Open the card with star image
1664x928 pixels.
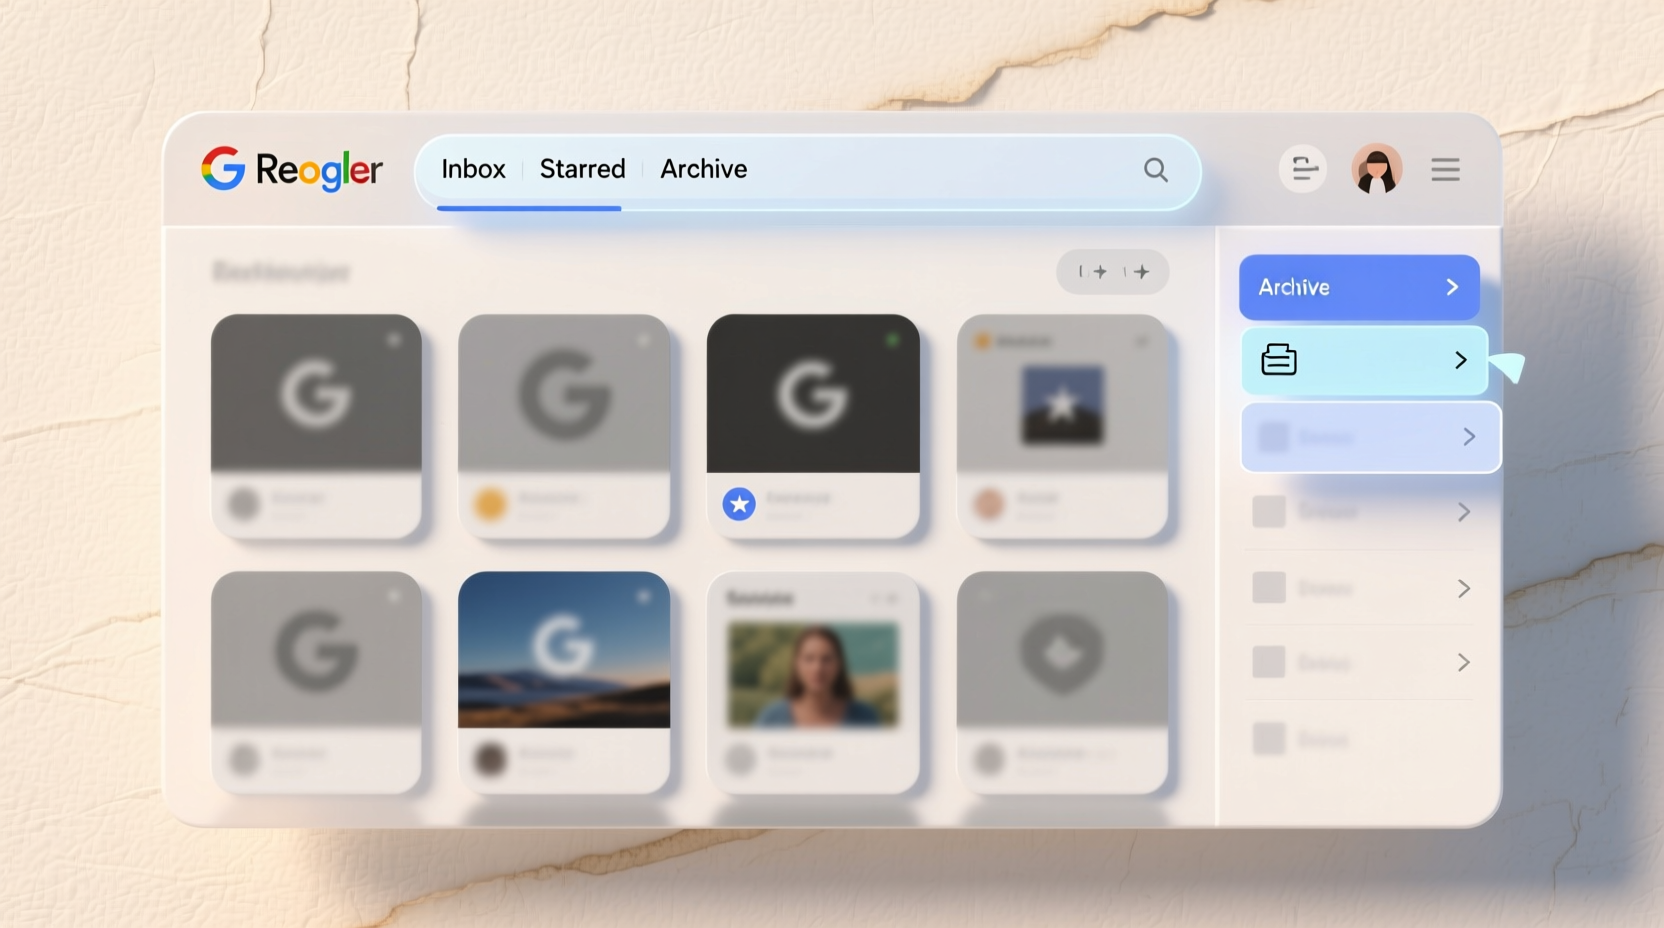coord(1062,427)
